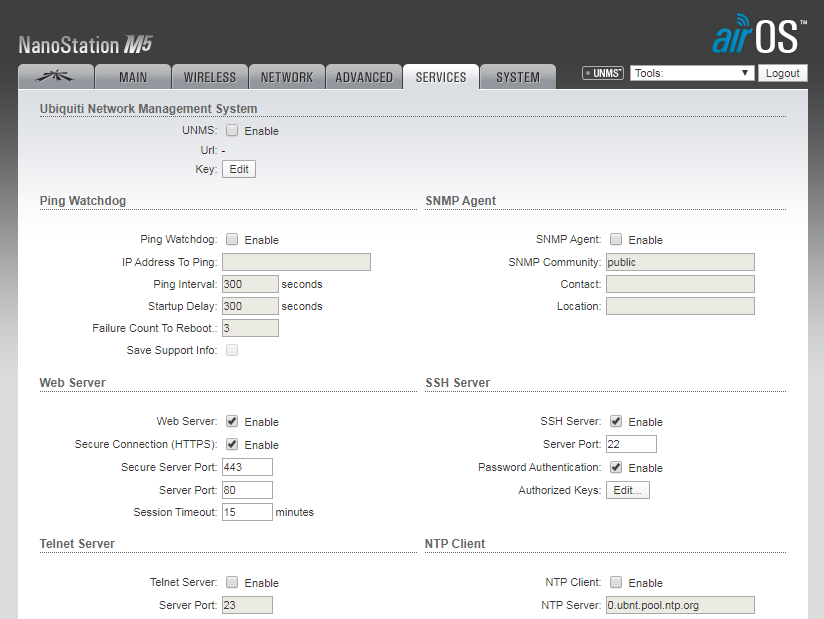Image resolution: width=824 pixels, height=619 pixels.
Task: Click the SNMP Contact field
Action: [681, 284]
